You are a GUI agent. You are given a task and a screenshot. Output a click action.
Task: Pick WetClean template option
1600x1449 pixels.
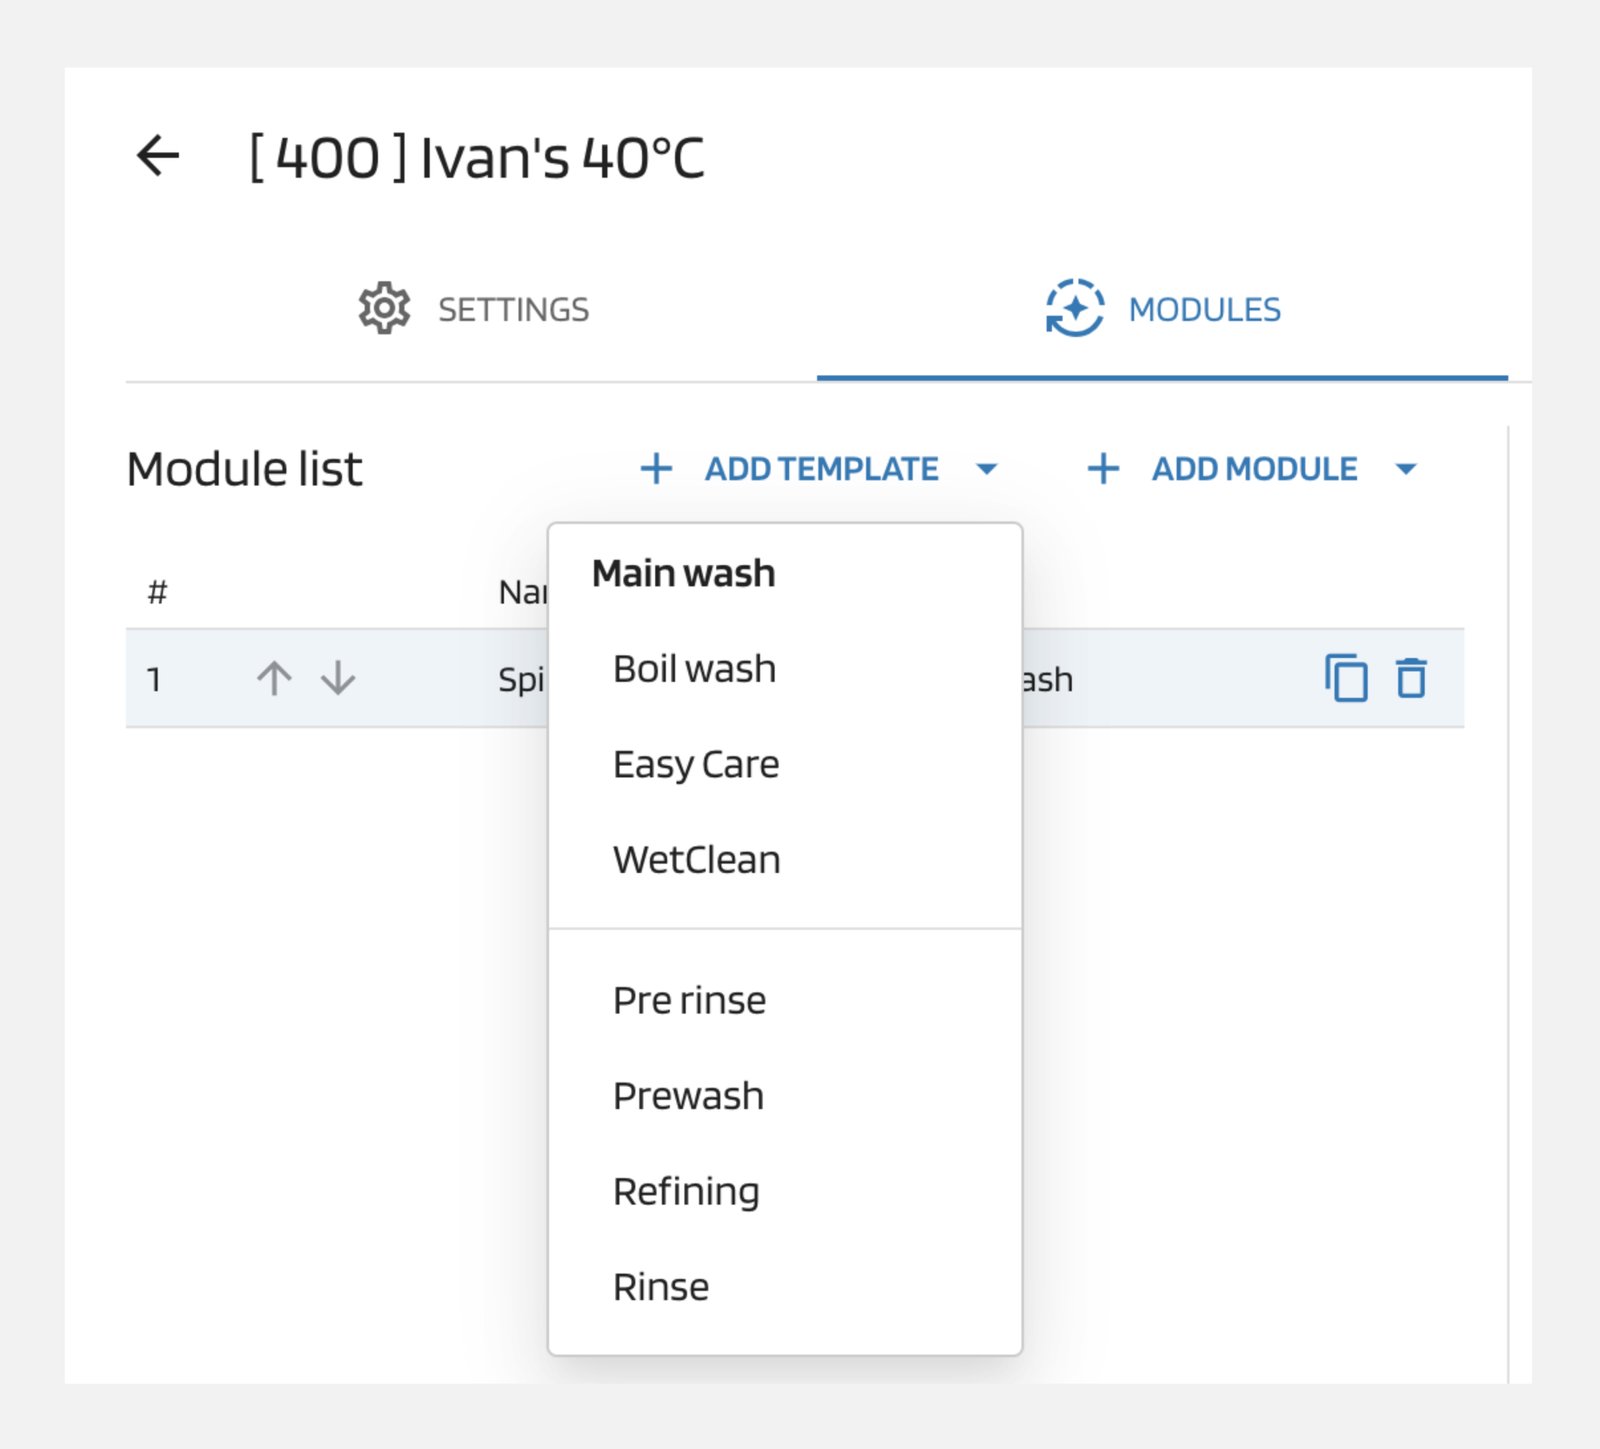pos(696,860)
